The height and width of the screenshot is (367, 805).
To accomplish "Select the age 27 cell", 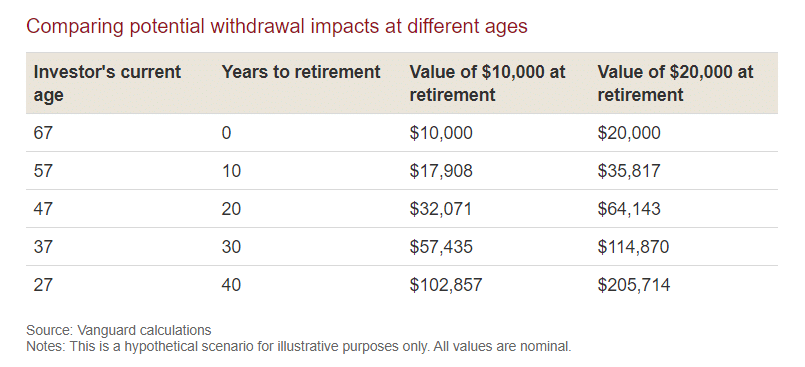I will pos(43,285).
